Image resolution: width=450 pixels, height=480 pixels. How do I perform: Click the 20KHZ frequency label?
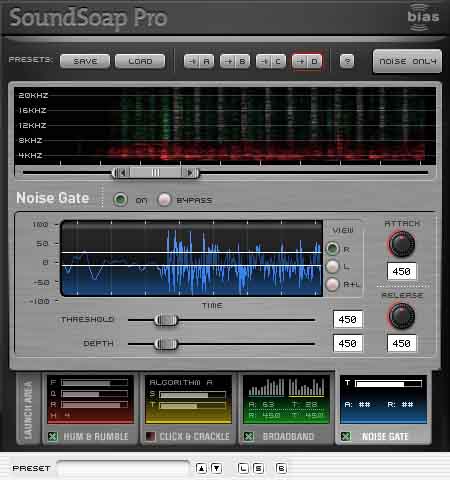click(x=33, y=95)
